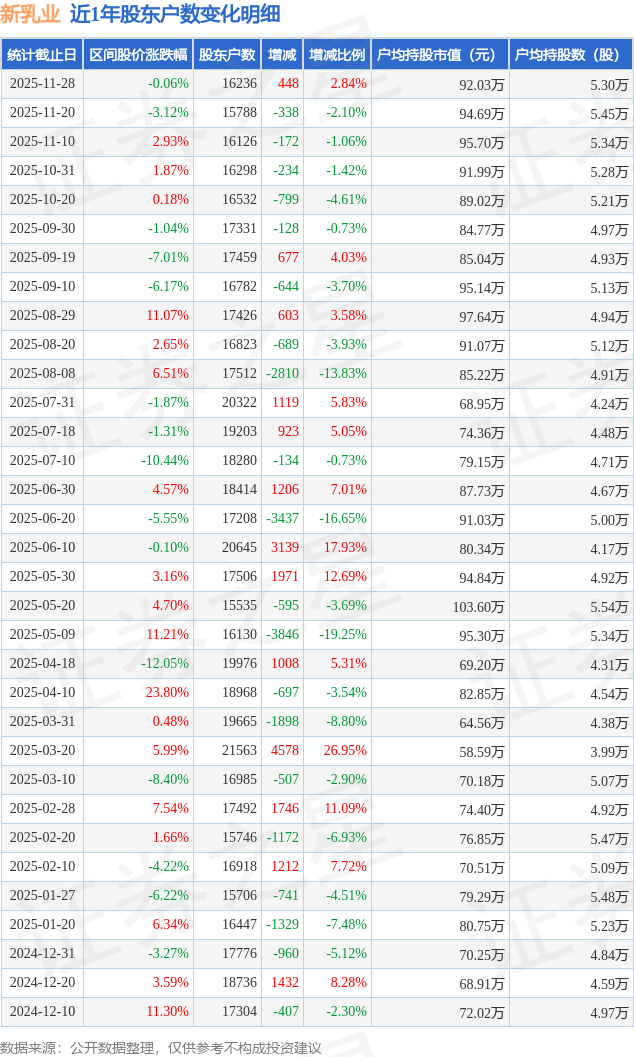Click the 近1年股东户数变化明细 heading
Image resolution: width=634 pixels, height=1057 pixels.
175,14
